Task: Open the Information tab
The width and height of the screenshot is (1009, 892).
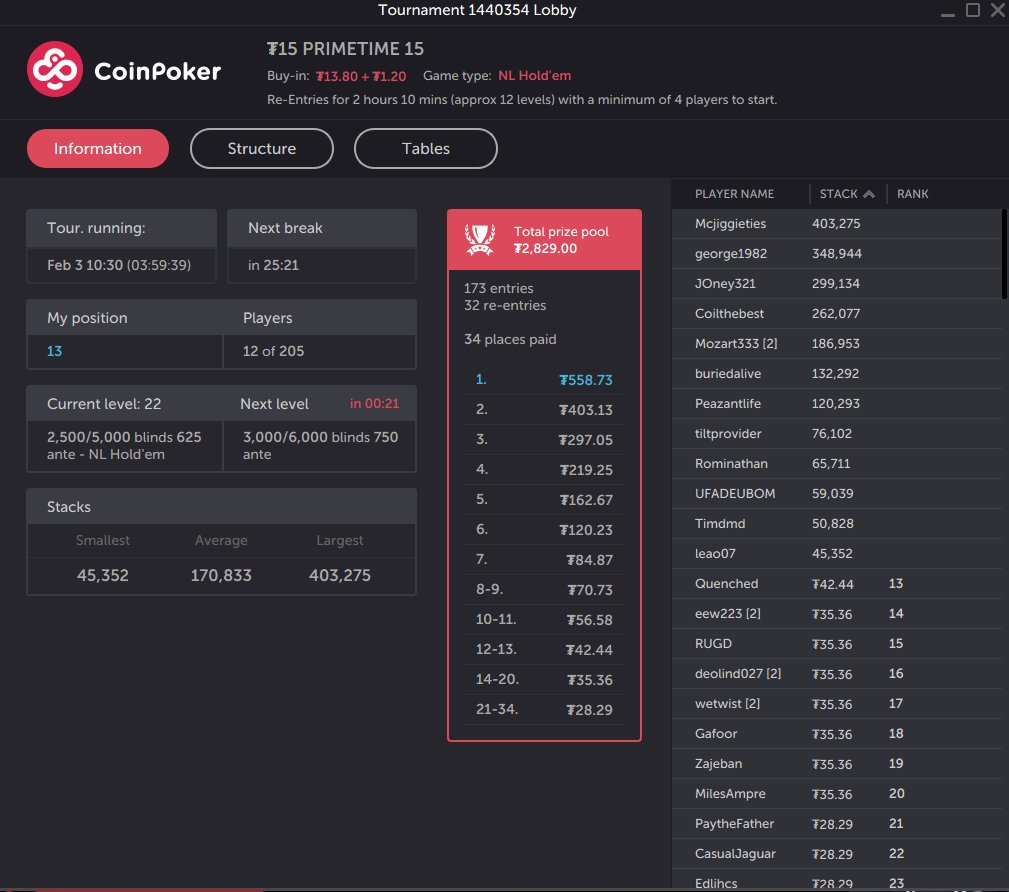Action: pyautogui.click(x=98, y=149)
